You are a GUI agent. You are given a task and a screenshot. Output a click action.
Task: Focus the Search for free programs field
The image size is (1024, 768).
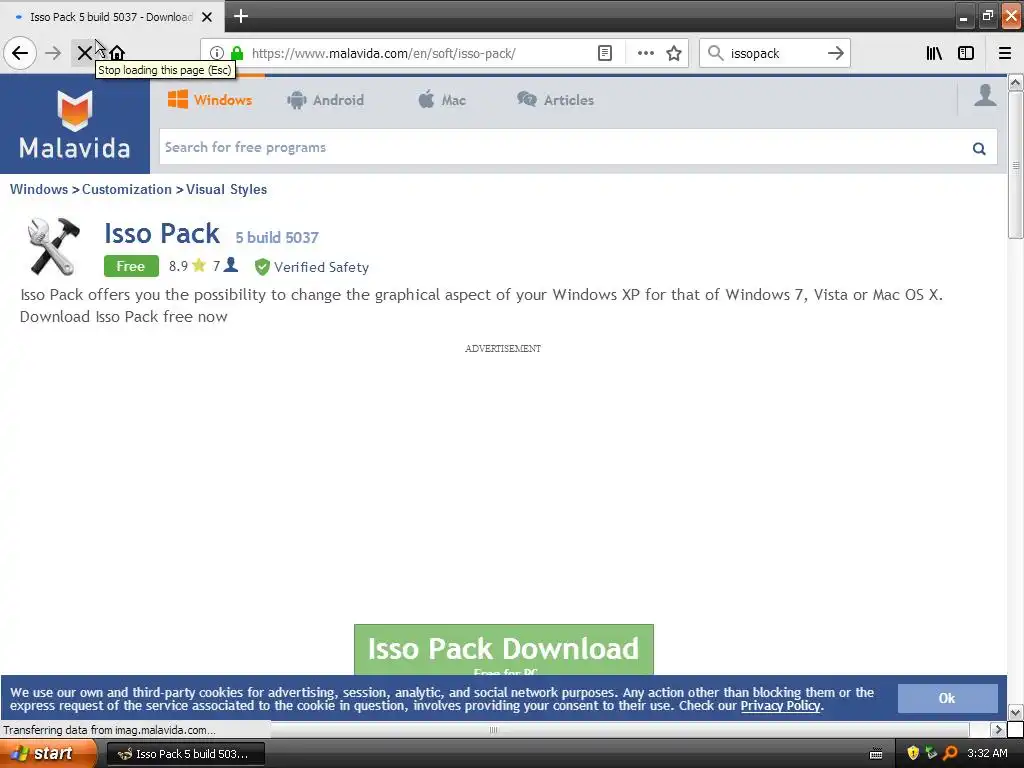click(563, 148)
